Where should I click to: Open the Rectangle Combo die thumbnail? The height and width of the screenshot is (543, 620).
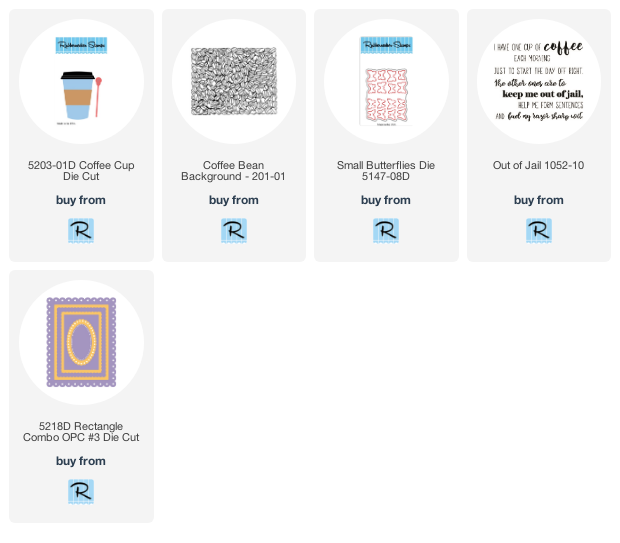[81, 342]
